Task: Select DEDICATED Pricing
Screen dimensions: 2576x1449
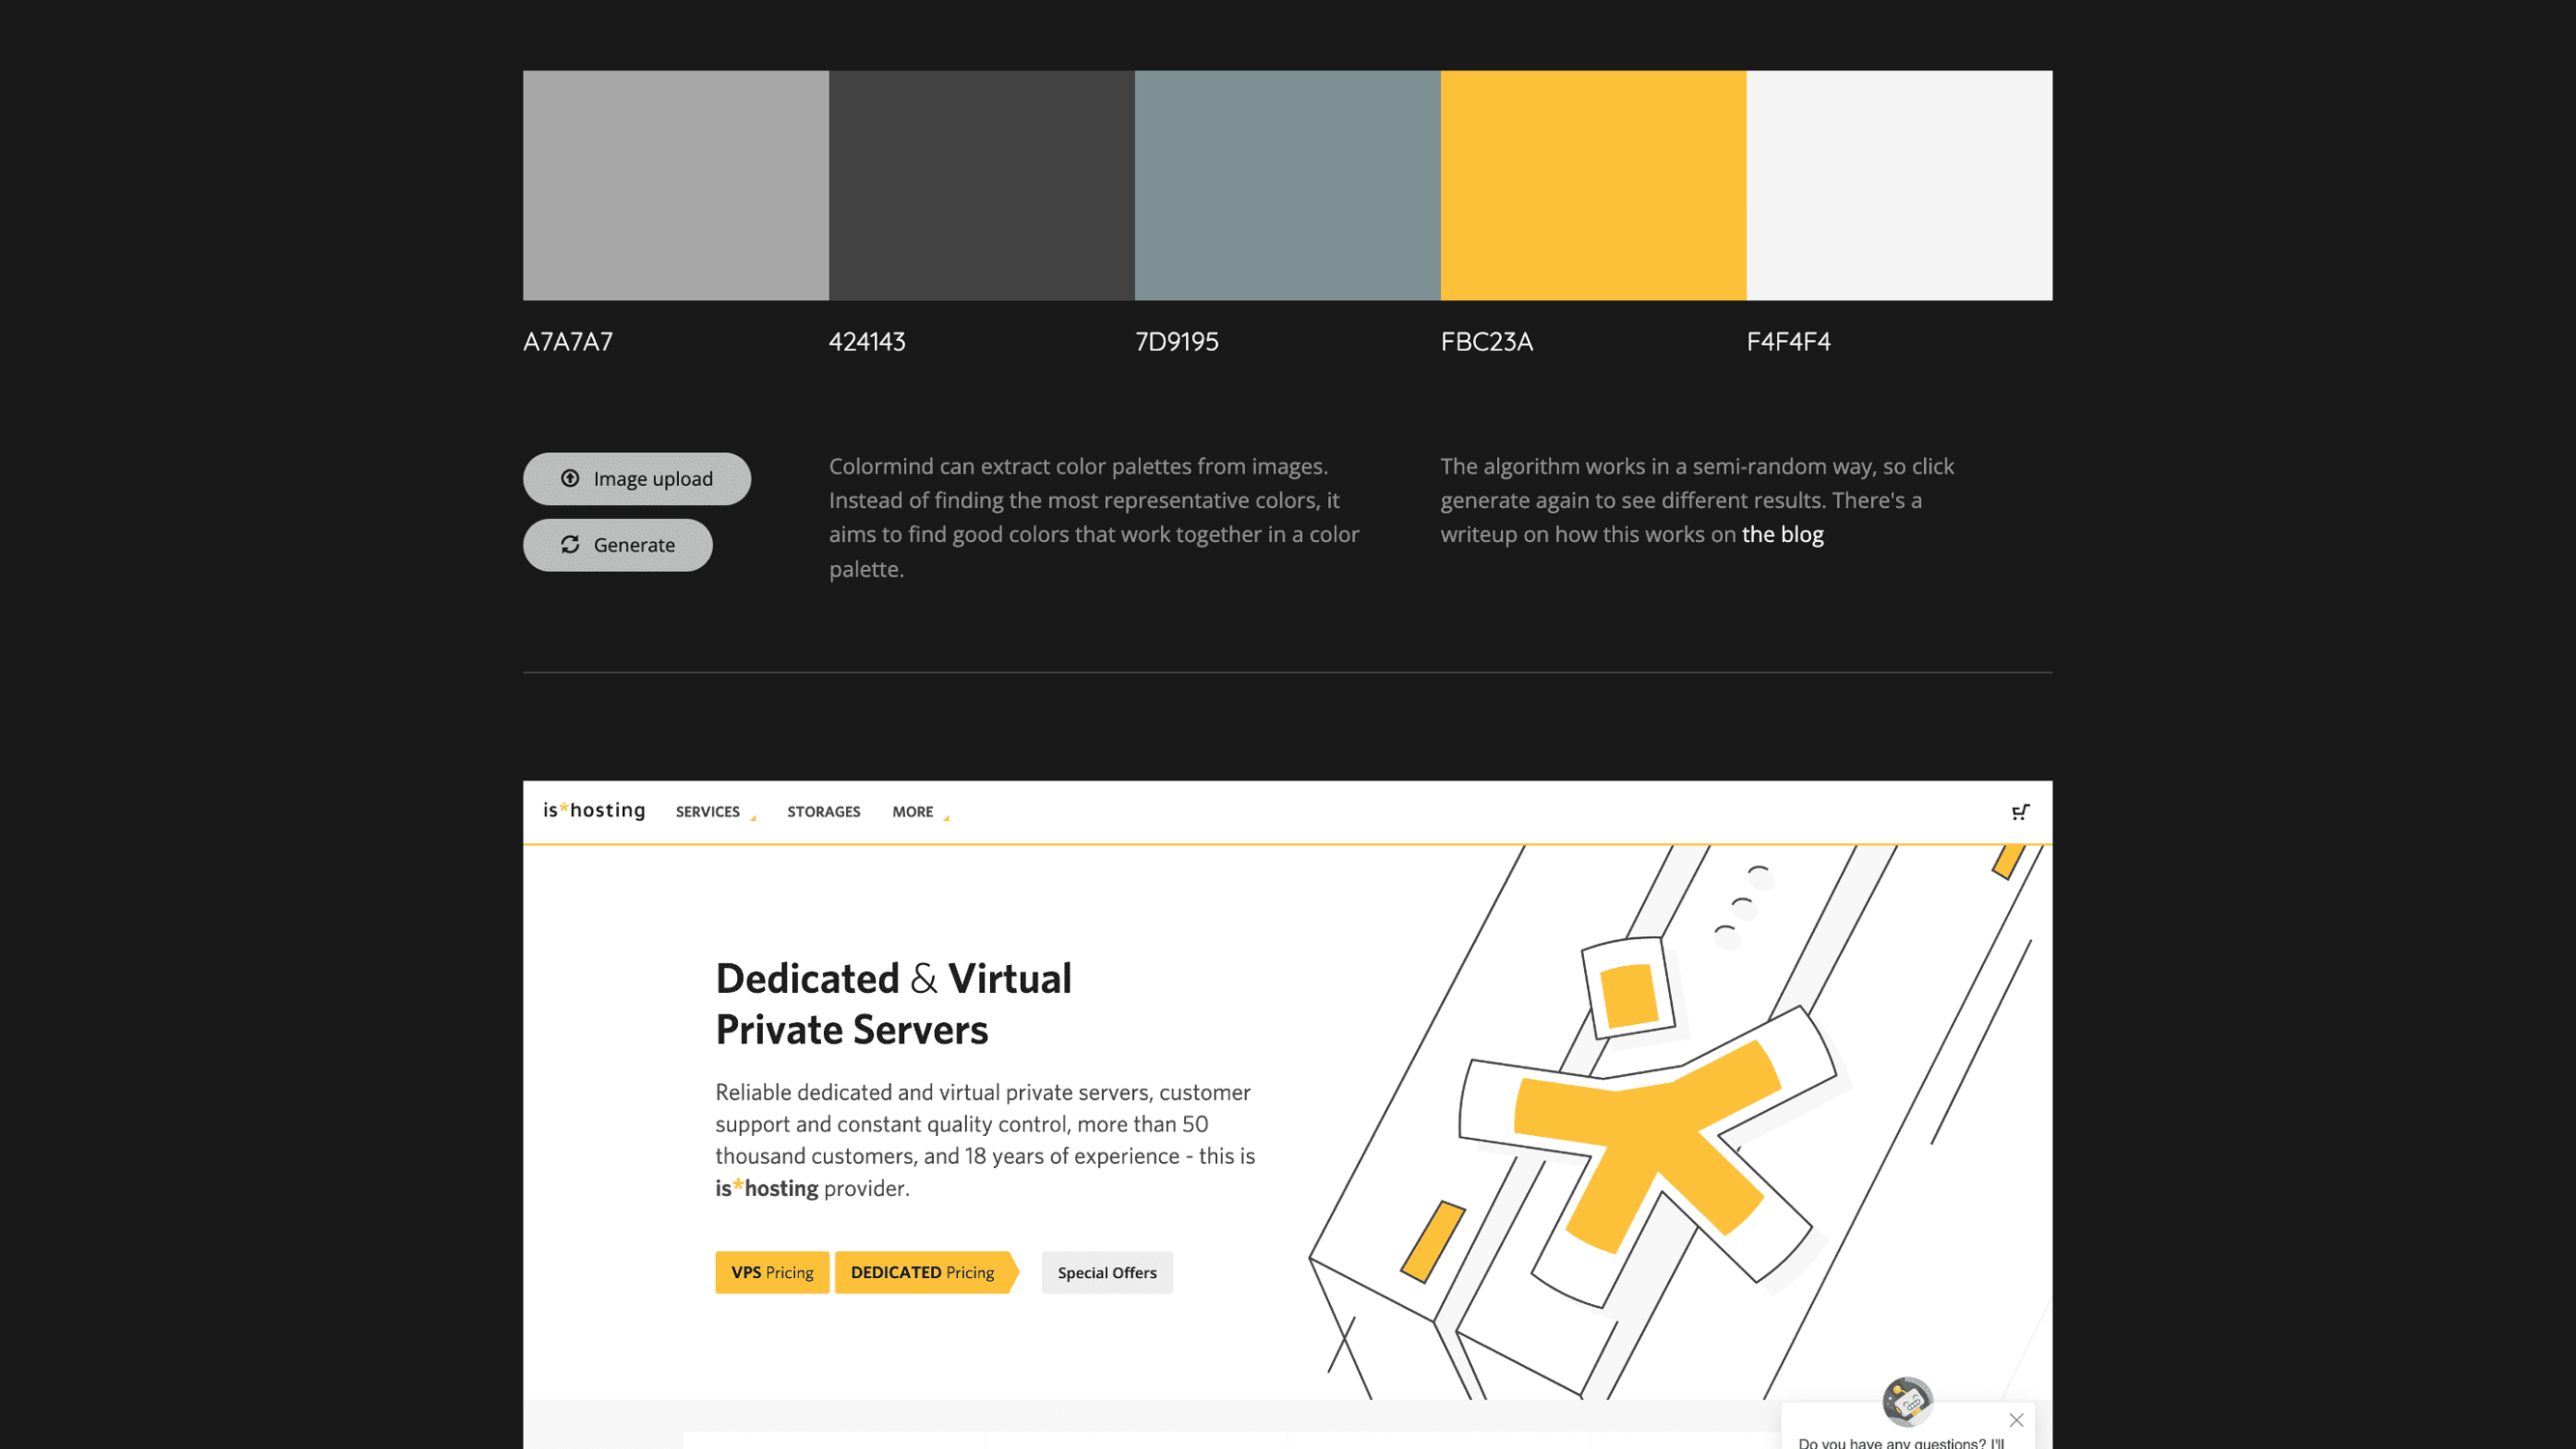Action: [x=921, y=1272]
